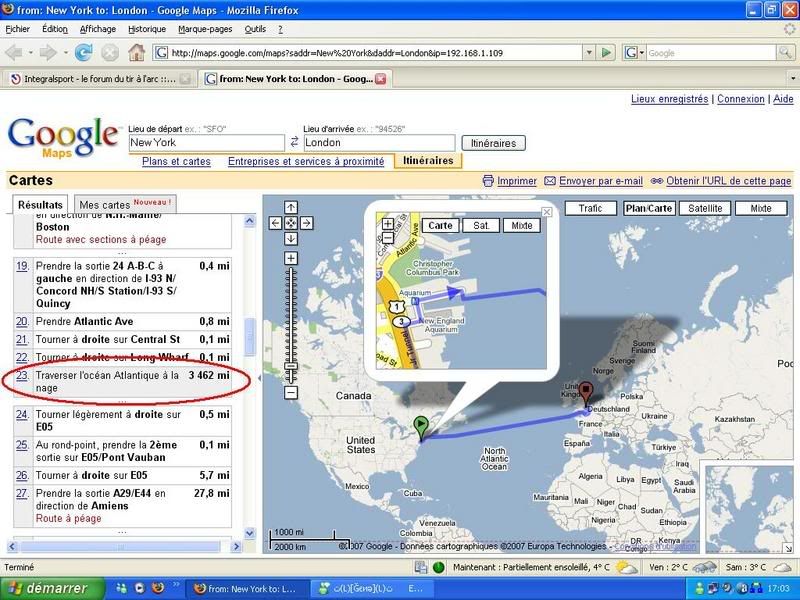Click the Lieux enregistrés link
The image size is (800, 600).
coord(669,99)
